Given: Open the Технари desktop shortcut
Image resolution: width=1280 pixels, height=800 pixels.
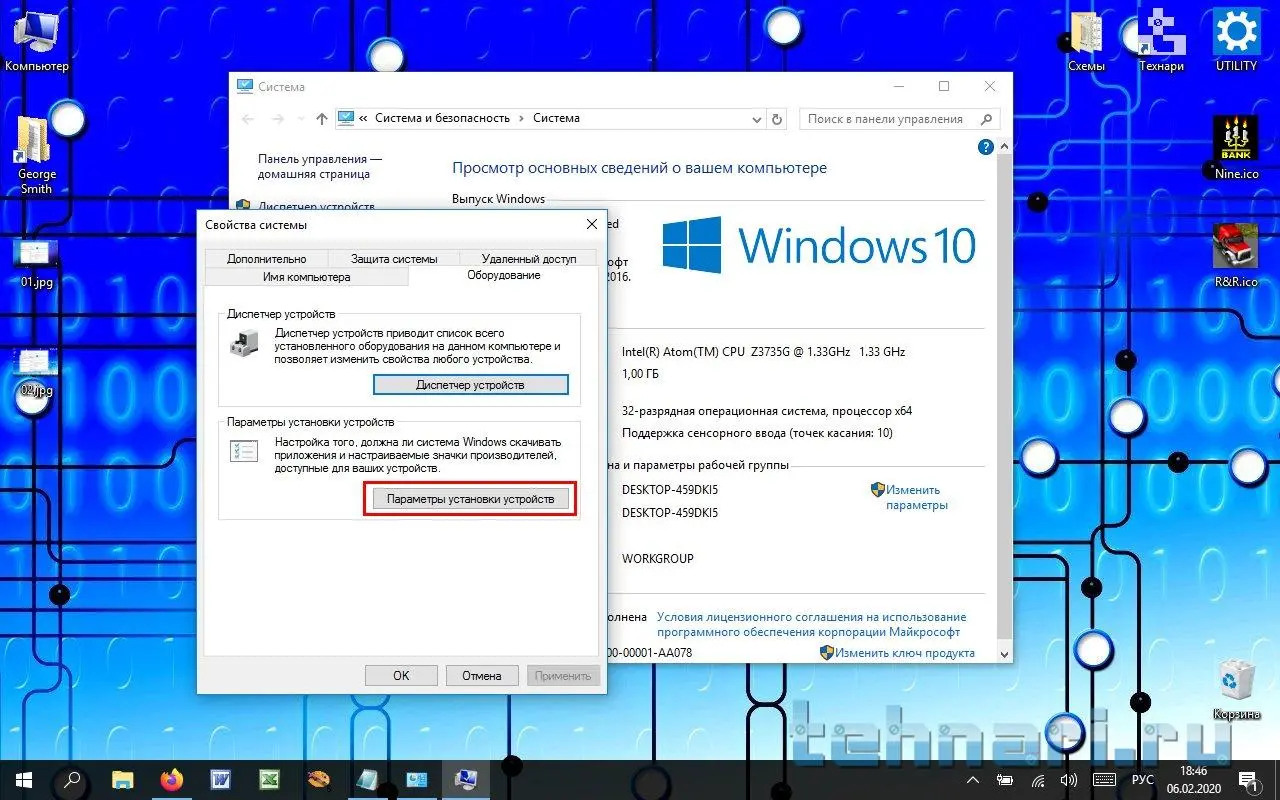Looking at the screenshot, I should [1161, 40].
